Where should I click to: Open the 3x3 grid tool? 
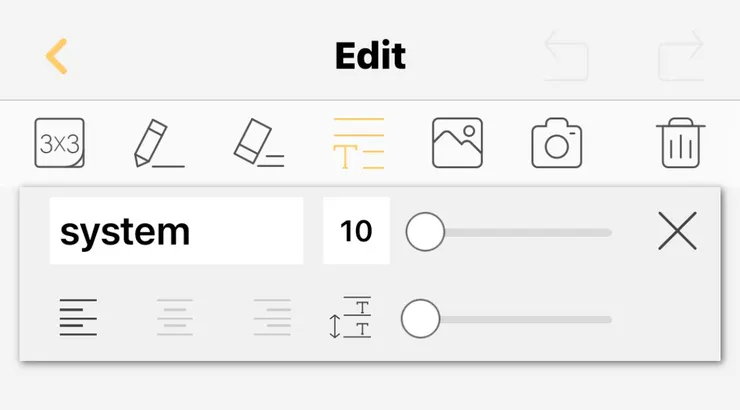click(59, 143)
